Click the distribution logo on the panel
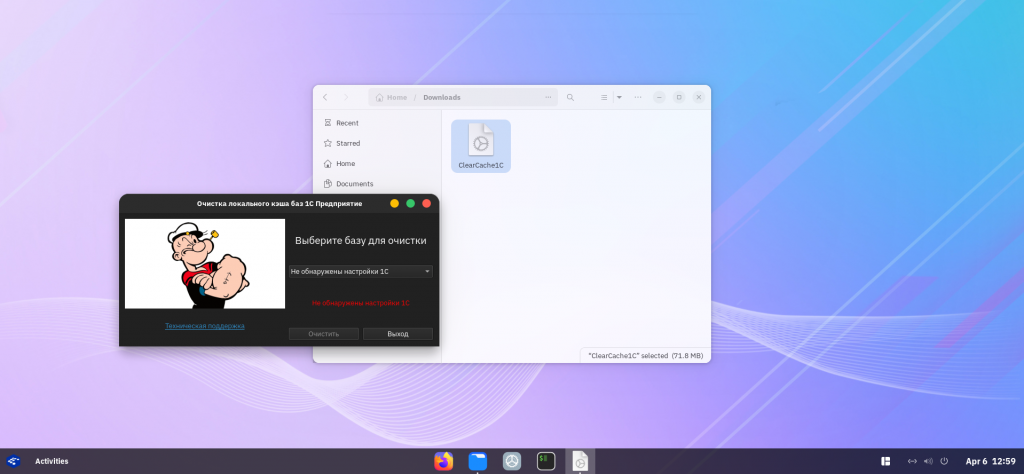 (x=14, y=461)
